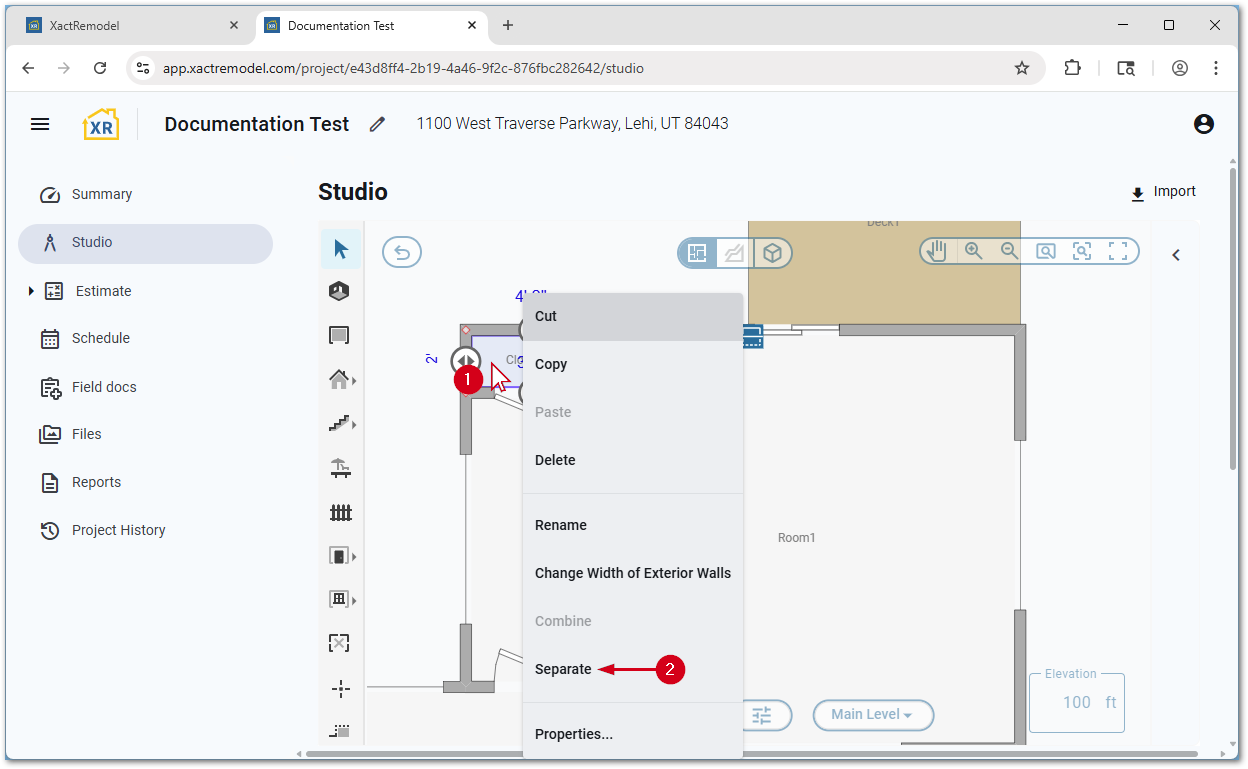
Task: Toggle the elevation view button
Action: pos(735,253)
